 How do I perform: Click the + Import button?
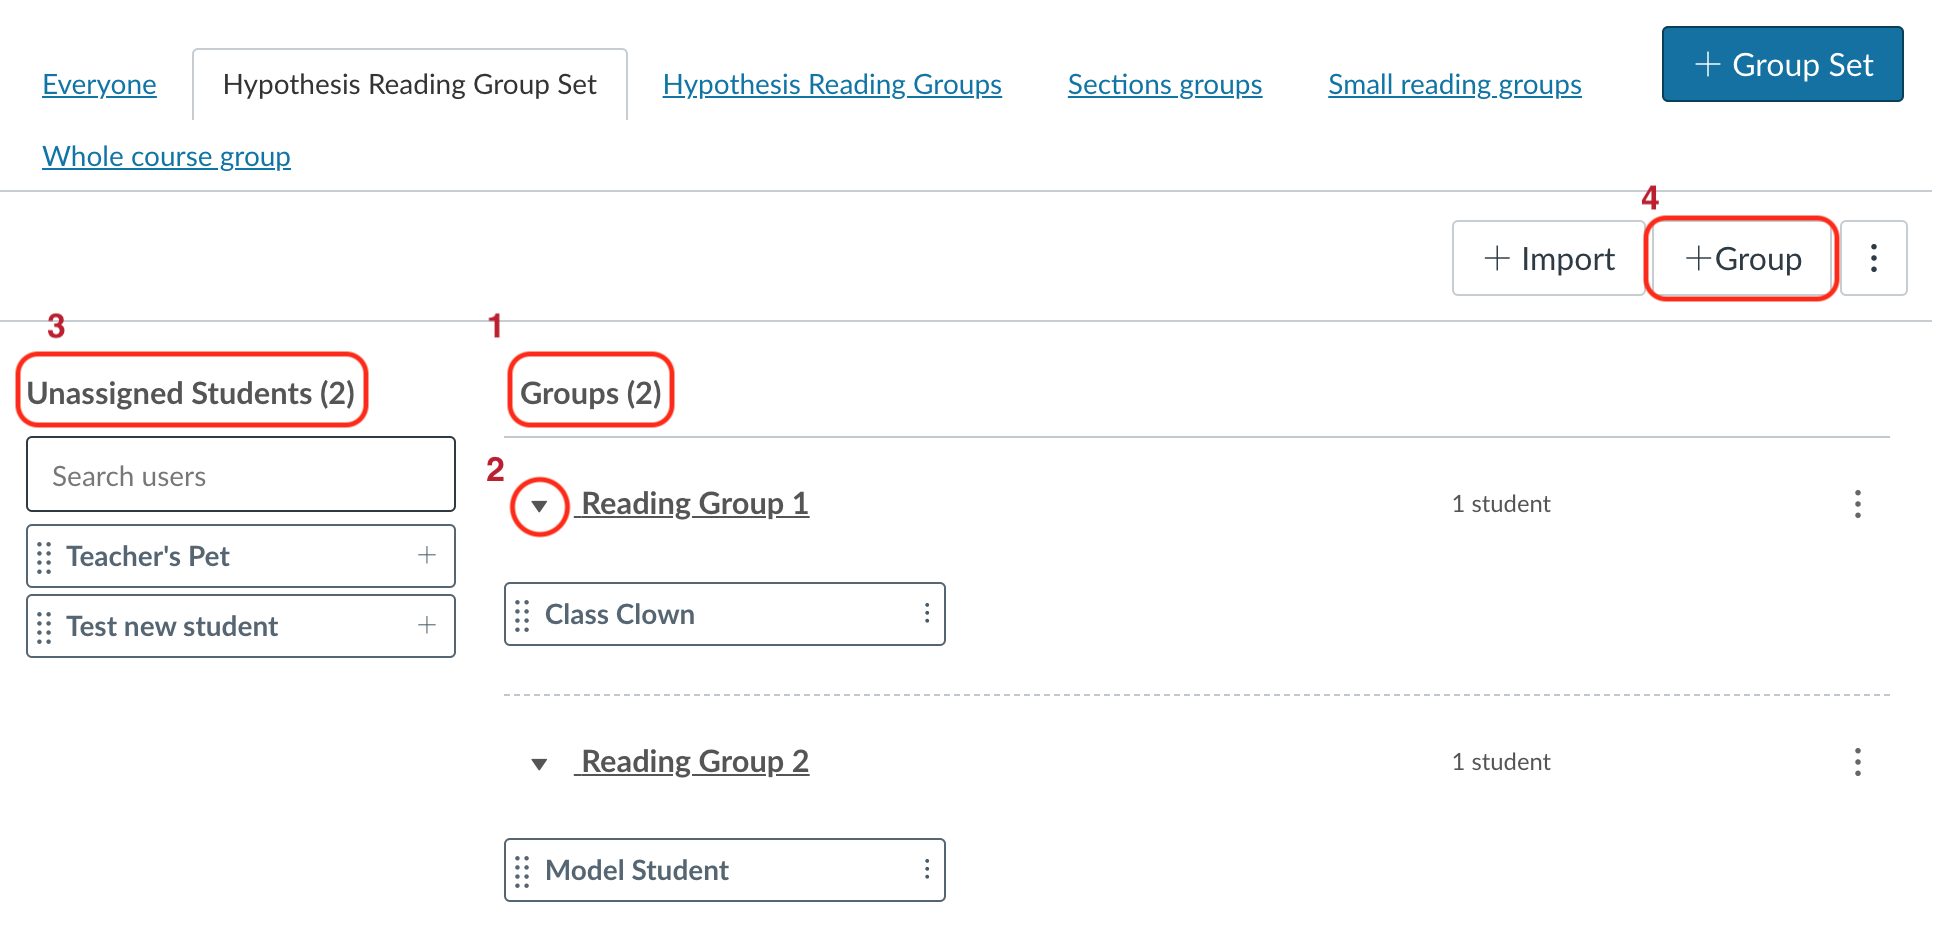pos(1547,258)
